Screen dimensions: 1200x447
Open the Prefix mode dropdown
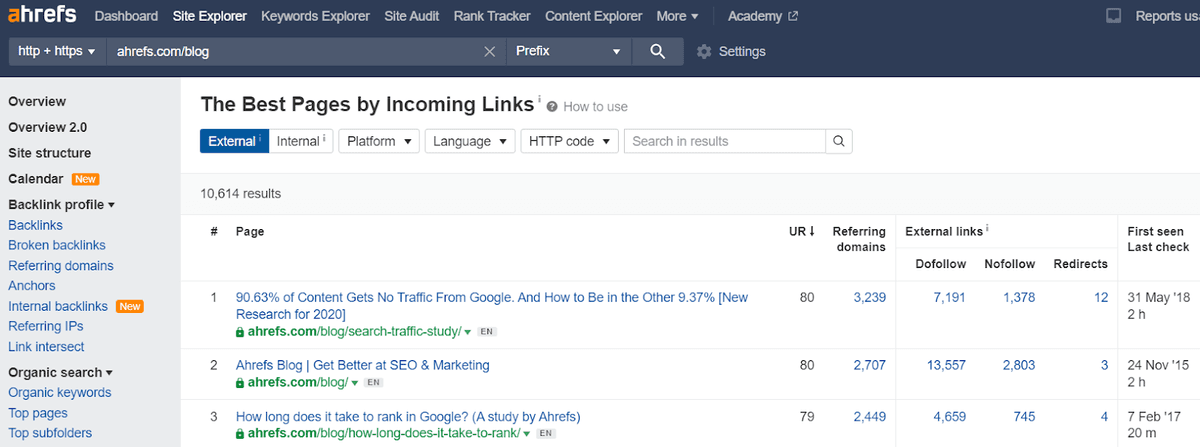pyautogui.click(x=570, y=51)
